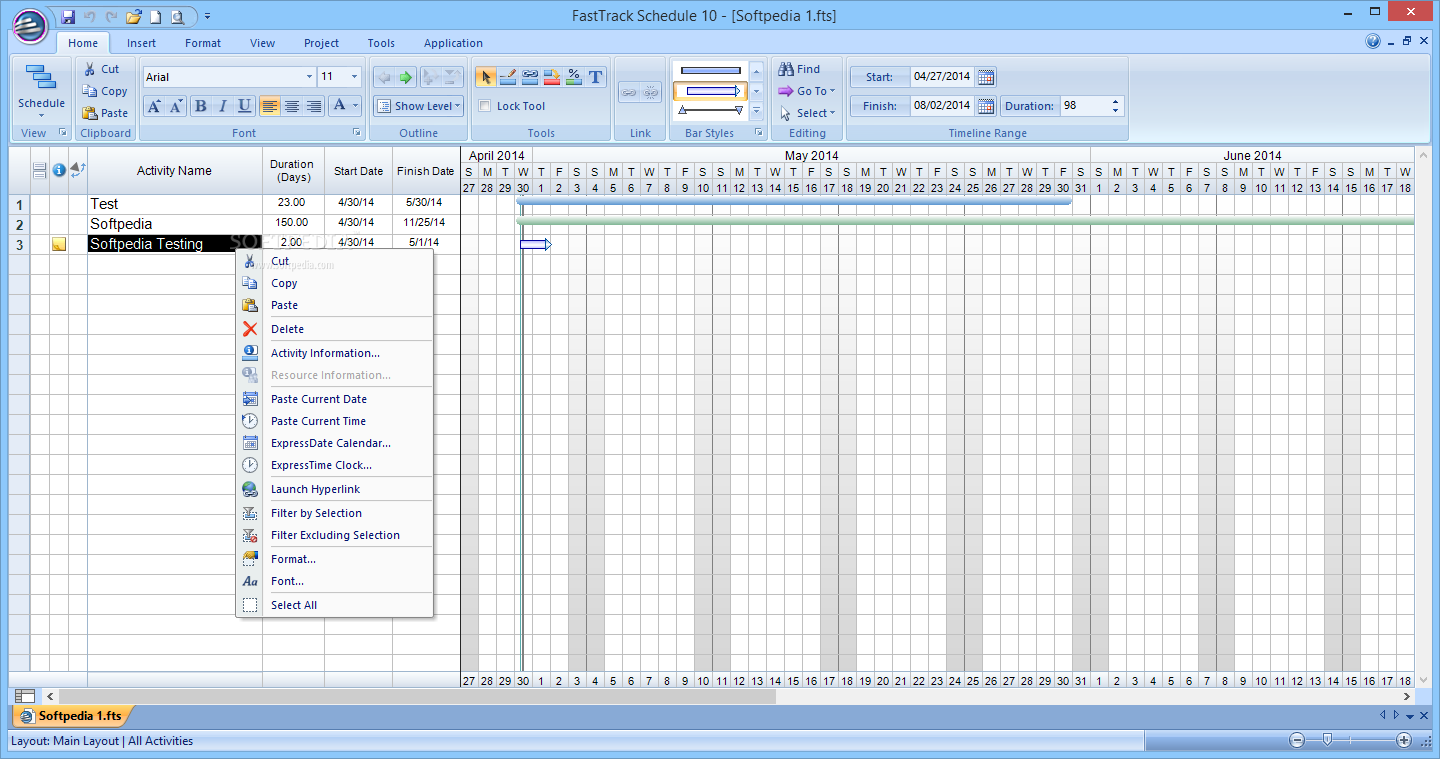The width and height of the screenshot is (1440, 759).
Task: Toggle Italic formatting
Action: tap(222, 106)
